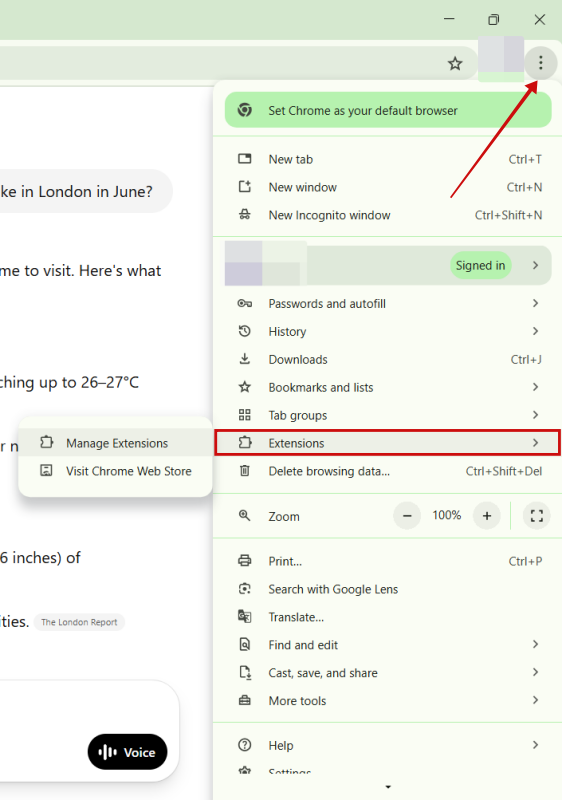The height and width of the screenshot is (800, 562).
Task: Click the History clock icon
Action: coord(245,331)
